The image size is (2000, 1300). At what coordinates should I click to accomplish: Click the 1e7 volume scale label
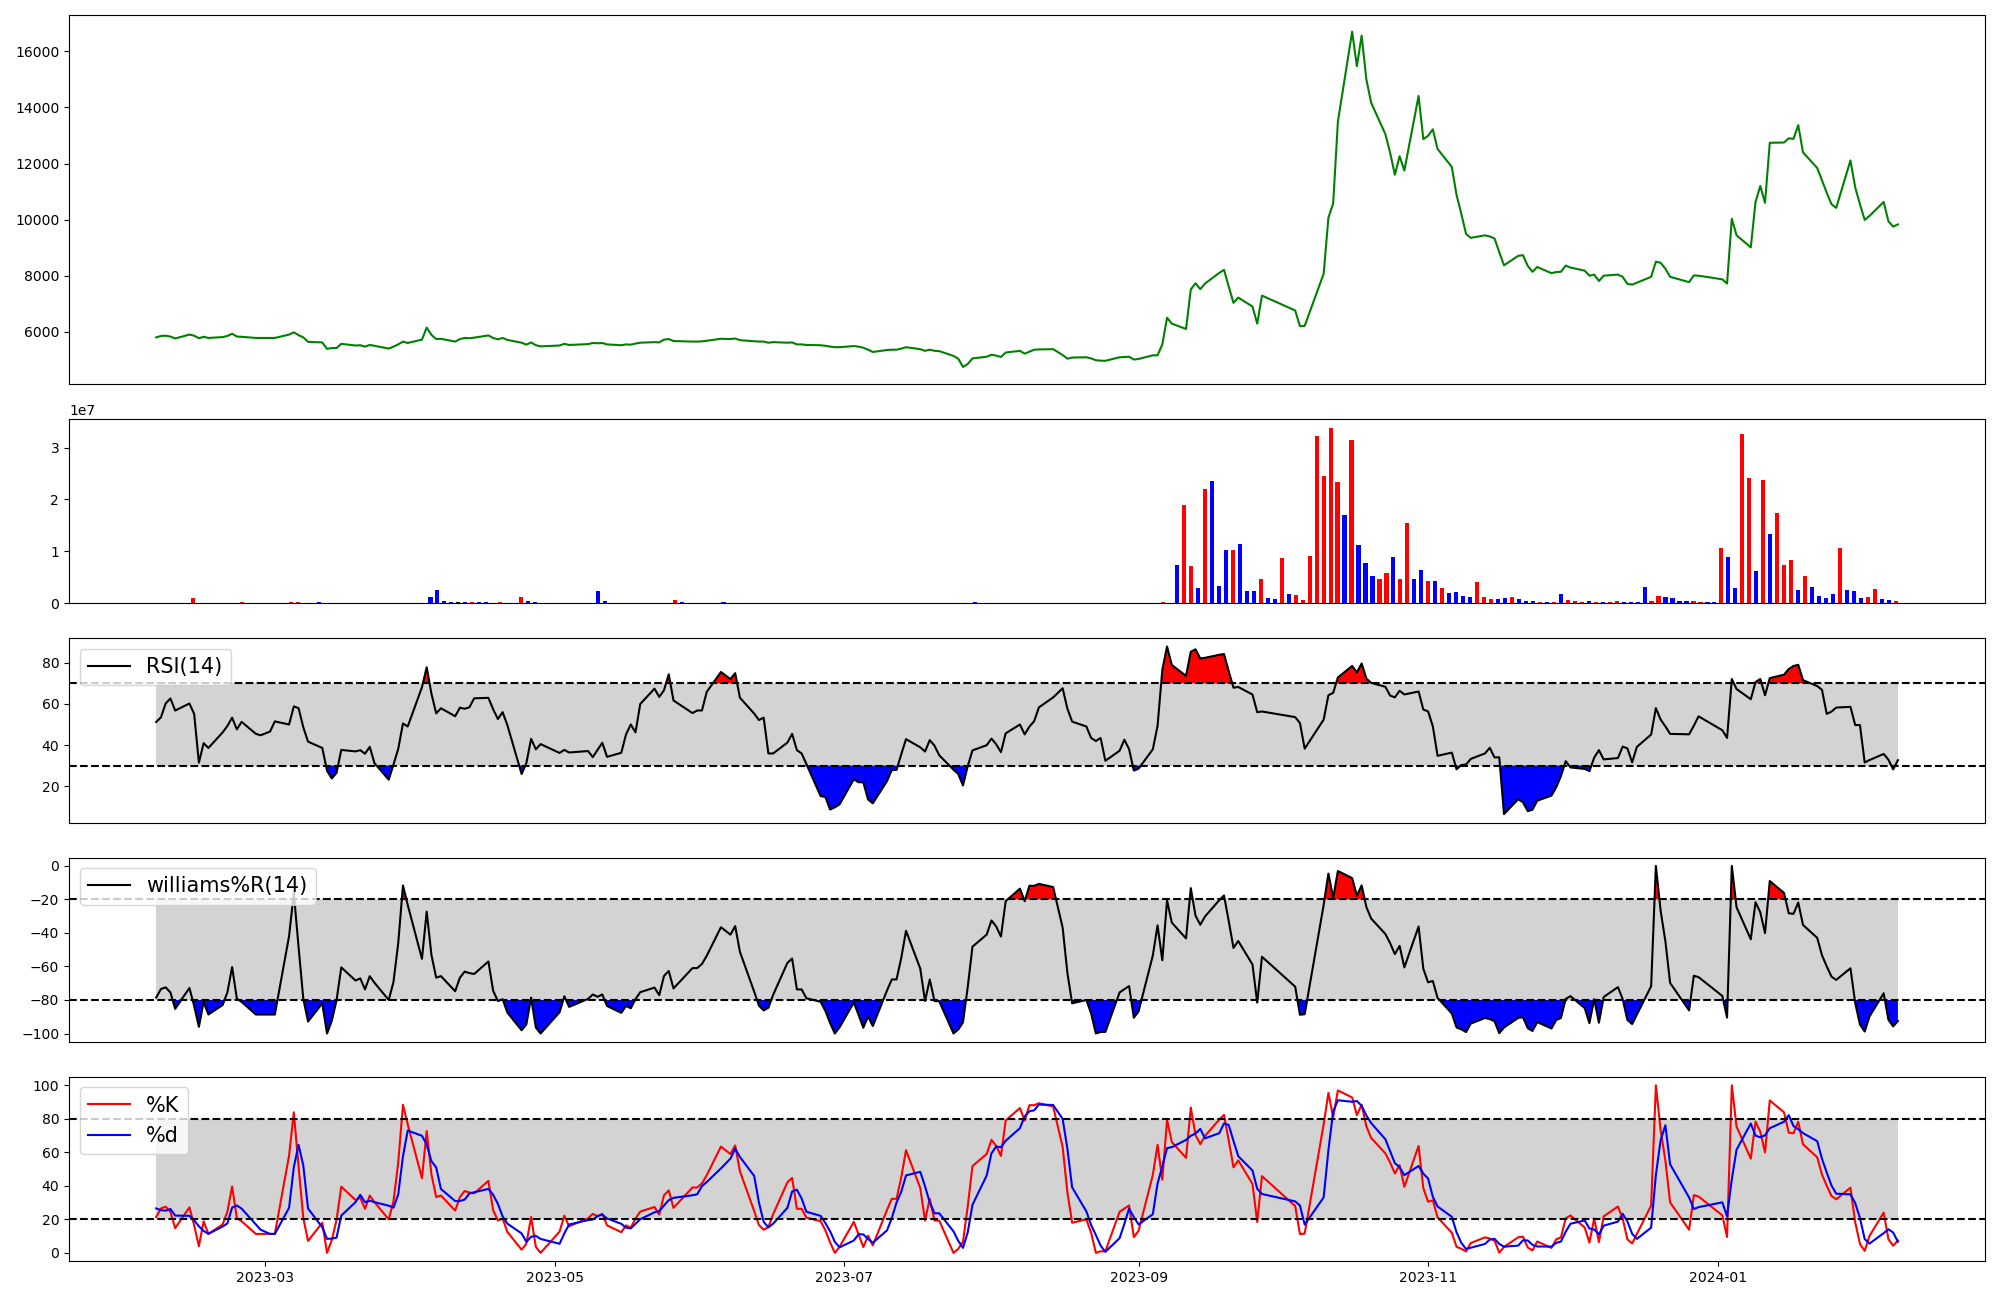[82, 410]
